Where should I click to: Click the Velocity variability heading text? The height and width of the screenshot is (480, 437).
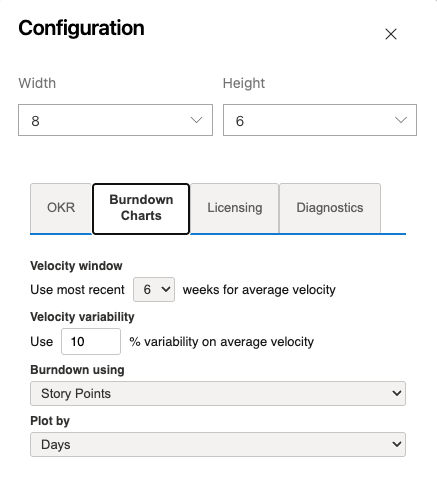click(82, 317)
